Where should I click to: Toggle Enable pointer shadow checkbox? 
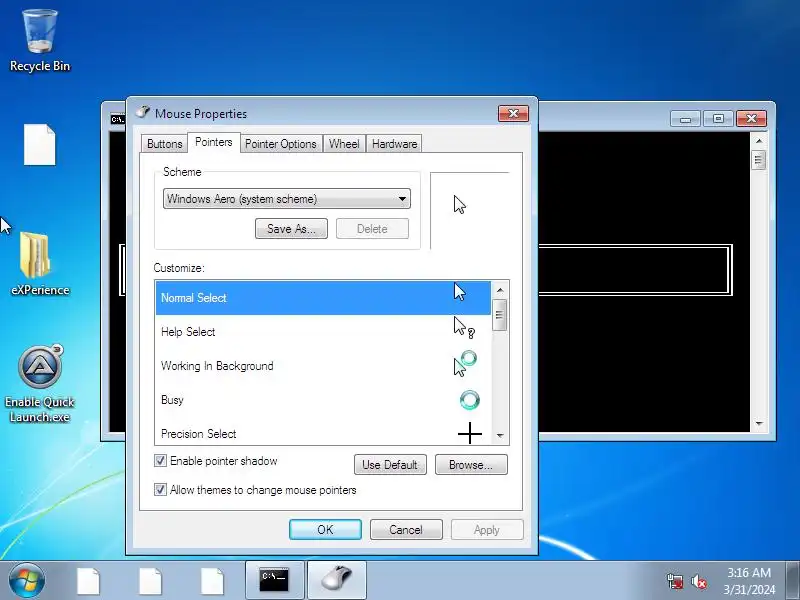(x=160, y=461)
